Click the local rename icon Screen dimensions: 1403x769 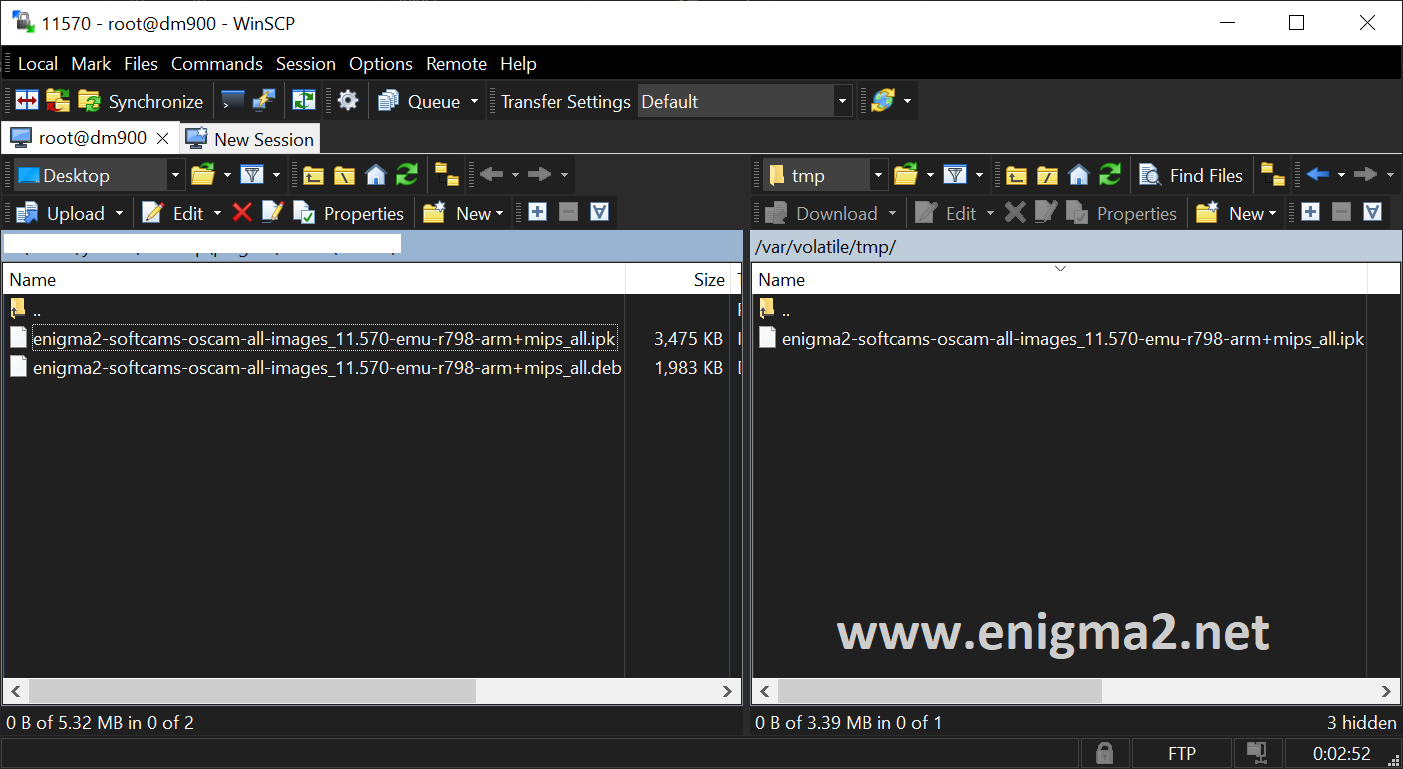pyautogui.click(x=273, y=212)
